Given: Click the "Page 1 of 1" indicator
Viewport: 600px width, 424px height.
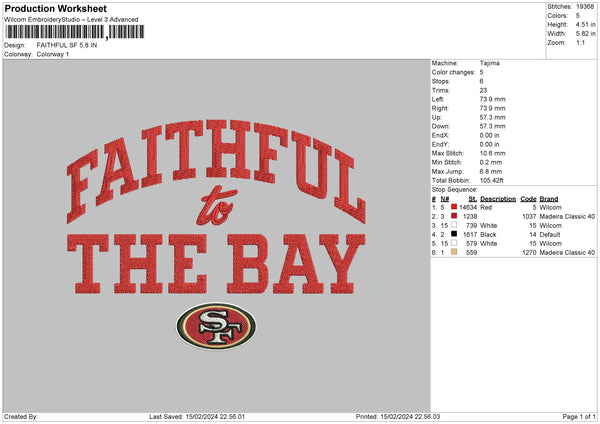Looking at the screenshot, I should click(579, 416).
